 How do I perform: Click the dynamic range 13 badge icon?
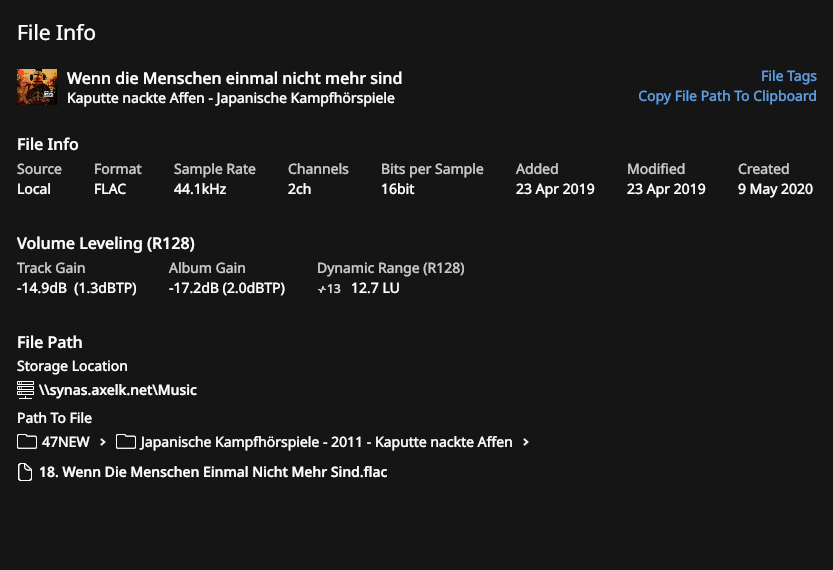pyautogui.click(x=329, y=289)
